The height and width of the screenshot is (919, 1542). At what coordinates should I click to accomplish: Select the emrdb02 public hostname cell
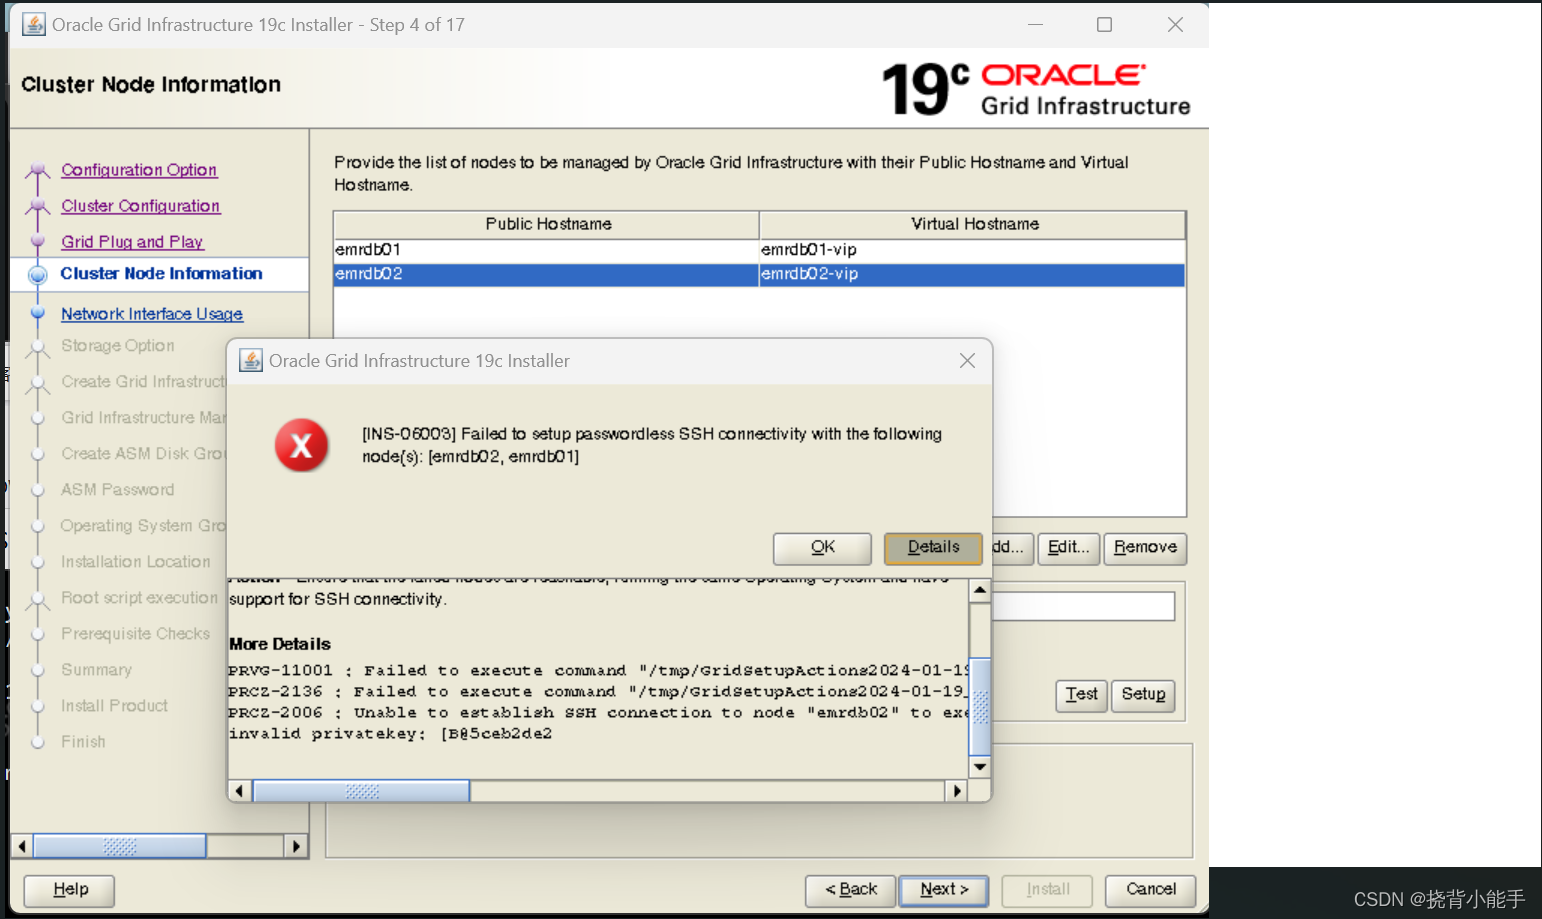546,274
